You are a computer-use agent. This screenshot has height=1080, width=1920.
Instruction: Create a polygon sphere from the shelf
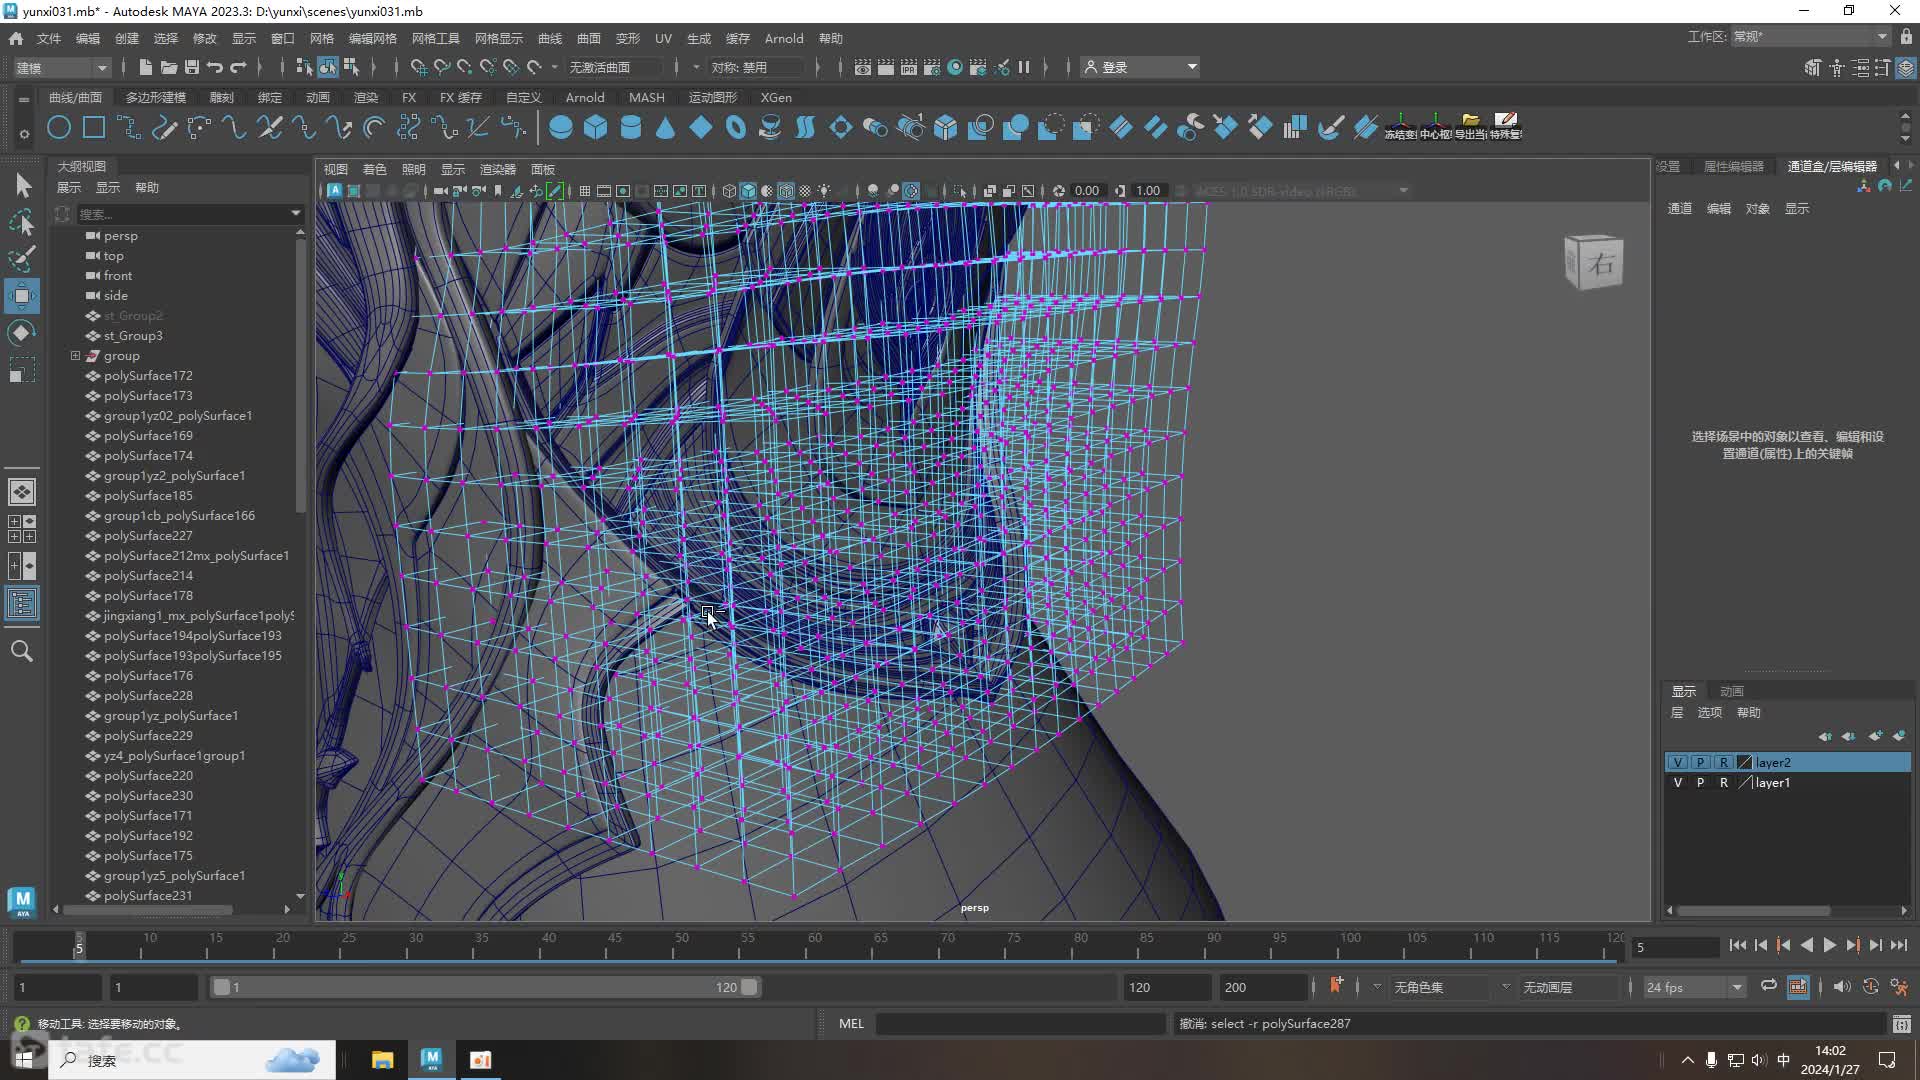[561, 127]
